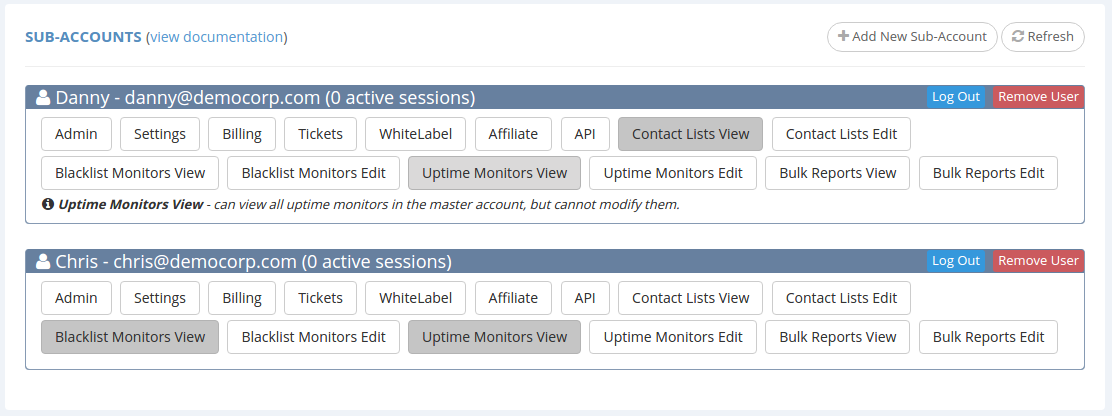Disable Uptime Monitors View for Danny
Image resolution: width=1112 pixels, height=416 pixels.
[x=494, y=173]
